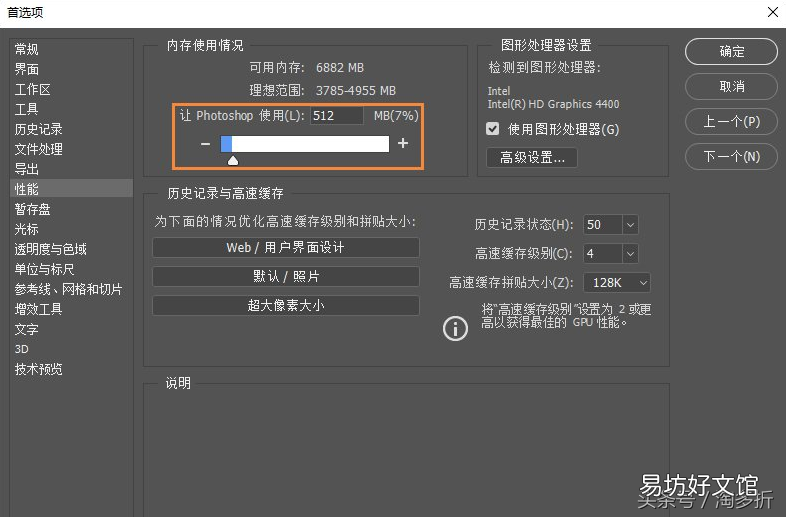
Task: Open the 透明度与色域 preferences category
Action: [x=51, y=249]
